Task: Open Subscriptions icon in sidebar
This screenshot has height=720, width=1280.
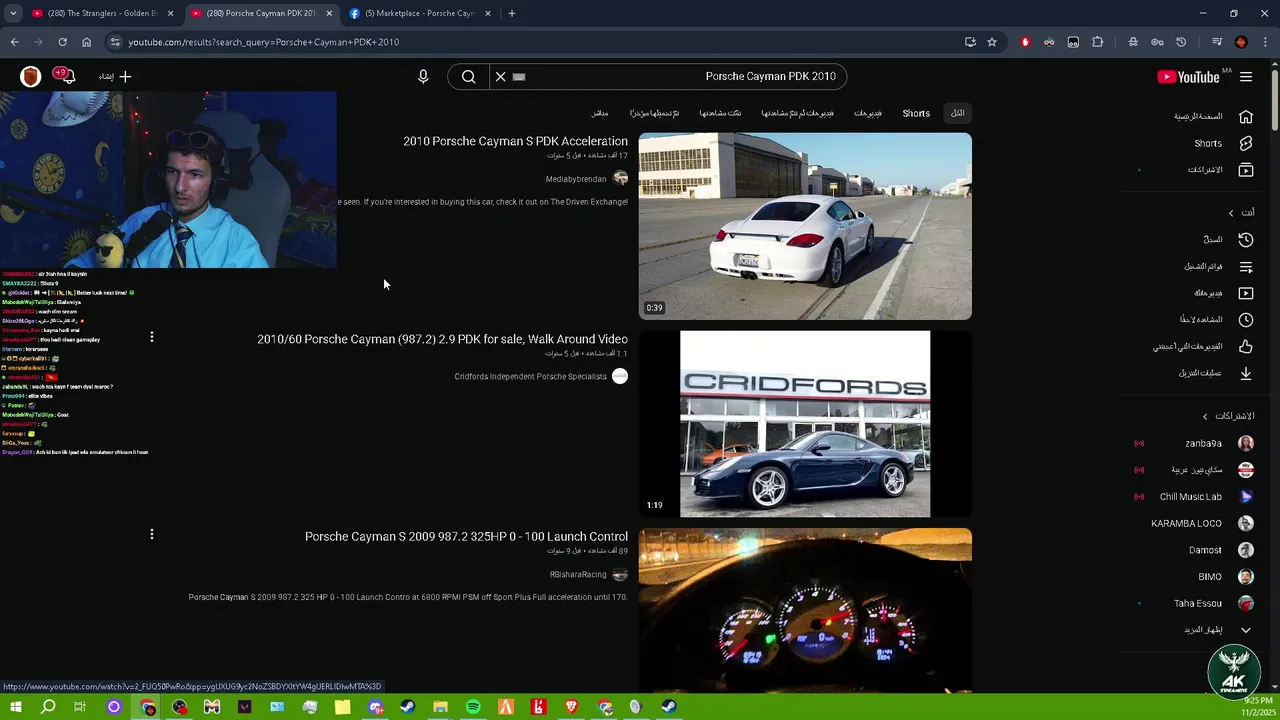Action: [x=1246, y=170]
